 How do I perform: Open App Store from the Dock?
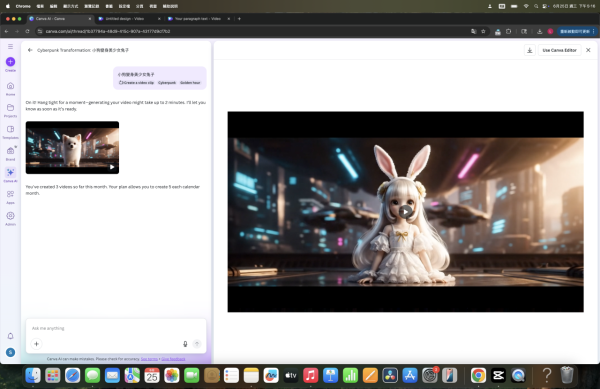coord(409,375)
